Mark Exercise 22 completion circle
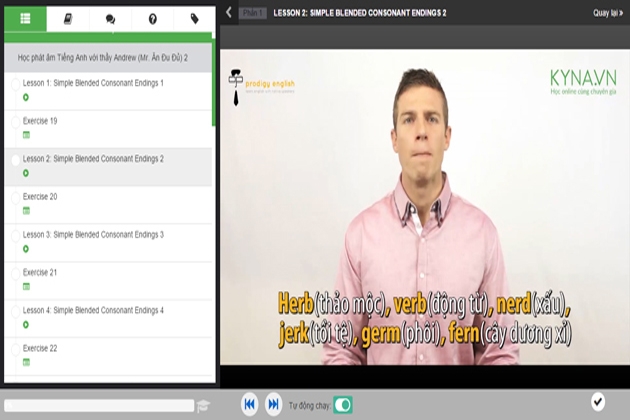This screenshot has width=630, height=420. (16, 350)
